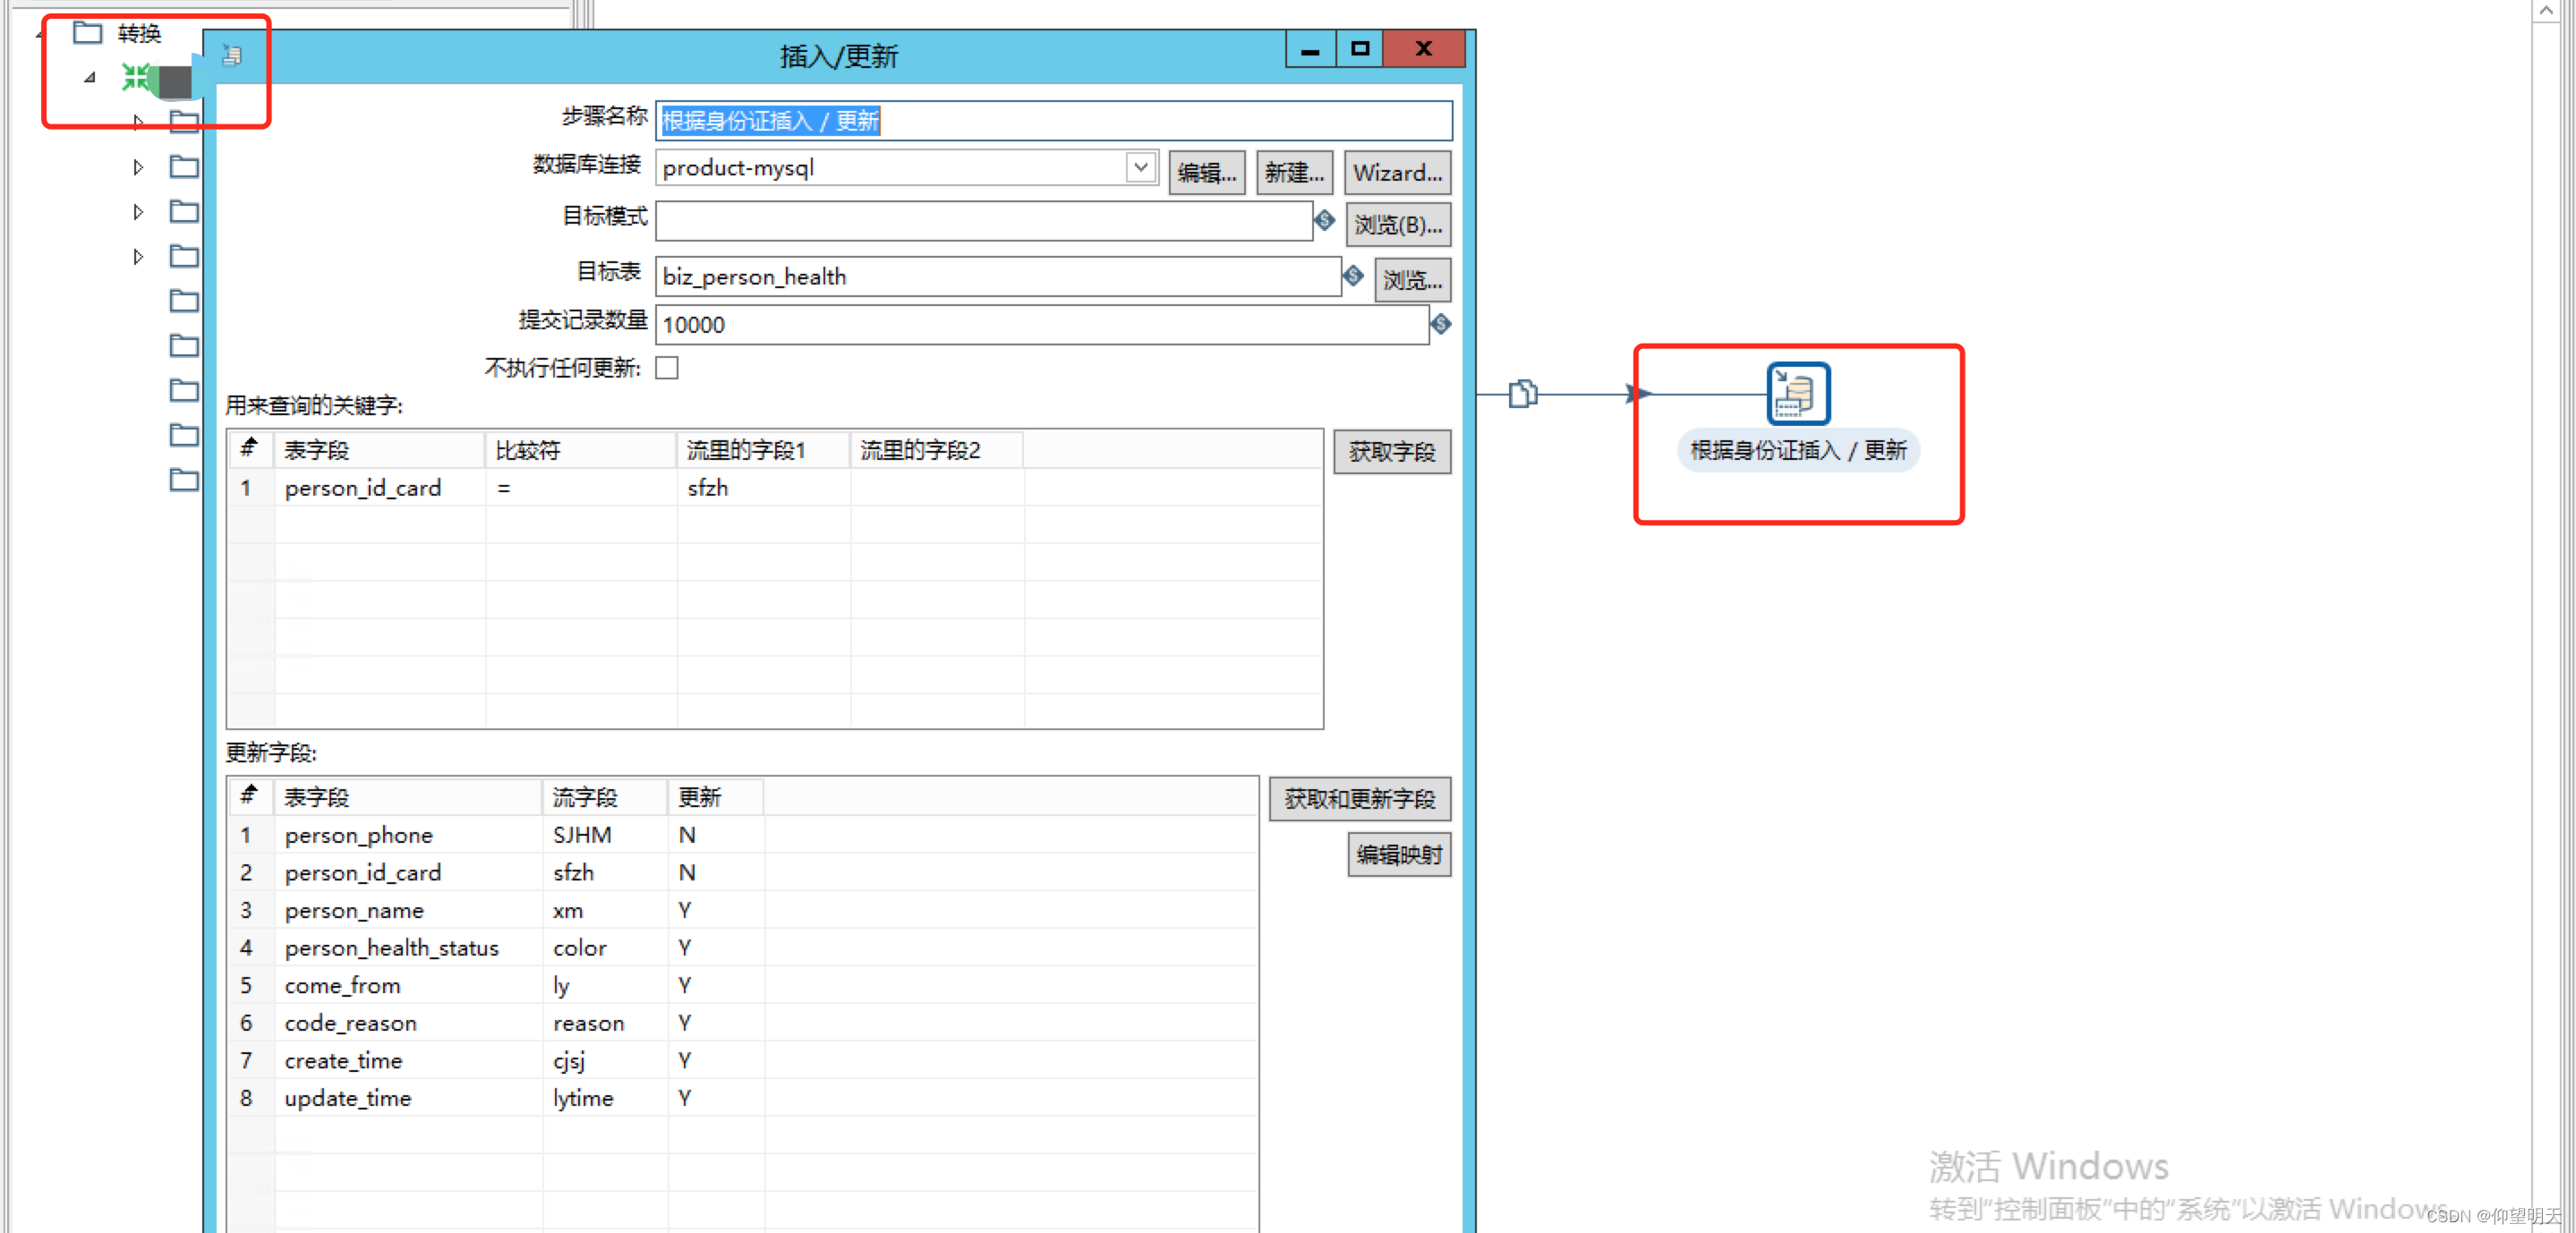The image size is (2576, 1233).
Task: Click the 转换 tree label
Action: (139, 33)
